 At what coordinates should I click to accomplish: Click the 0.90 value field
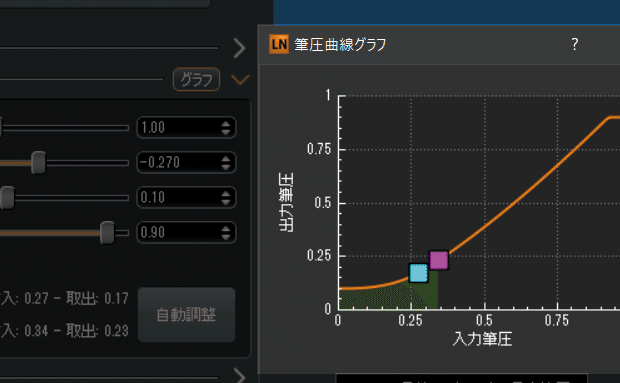[x=186, y=232]
